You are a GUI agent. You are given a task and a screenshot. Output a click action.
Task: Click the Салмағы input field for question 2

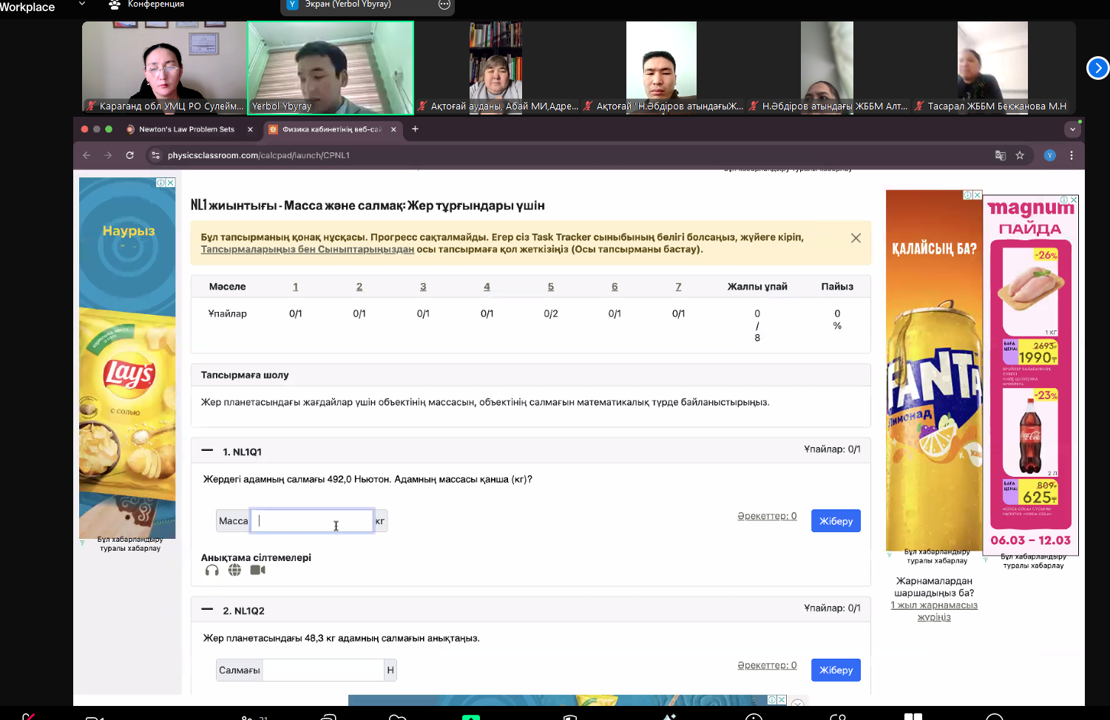tap(323, 670)
